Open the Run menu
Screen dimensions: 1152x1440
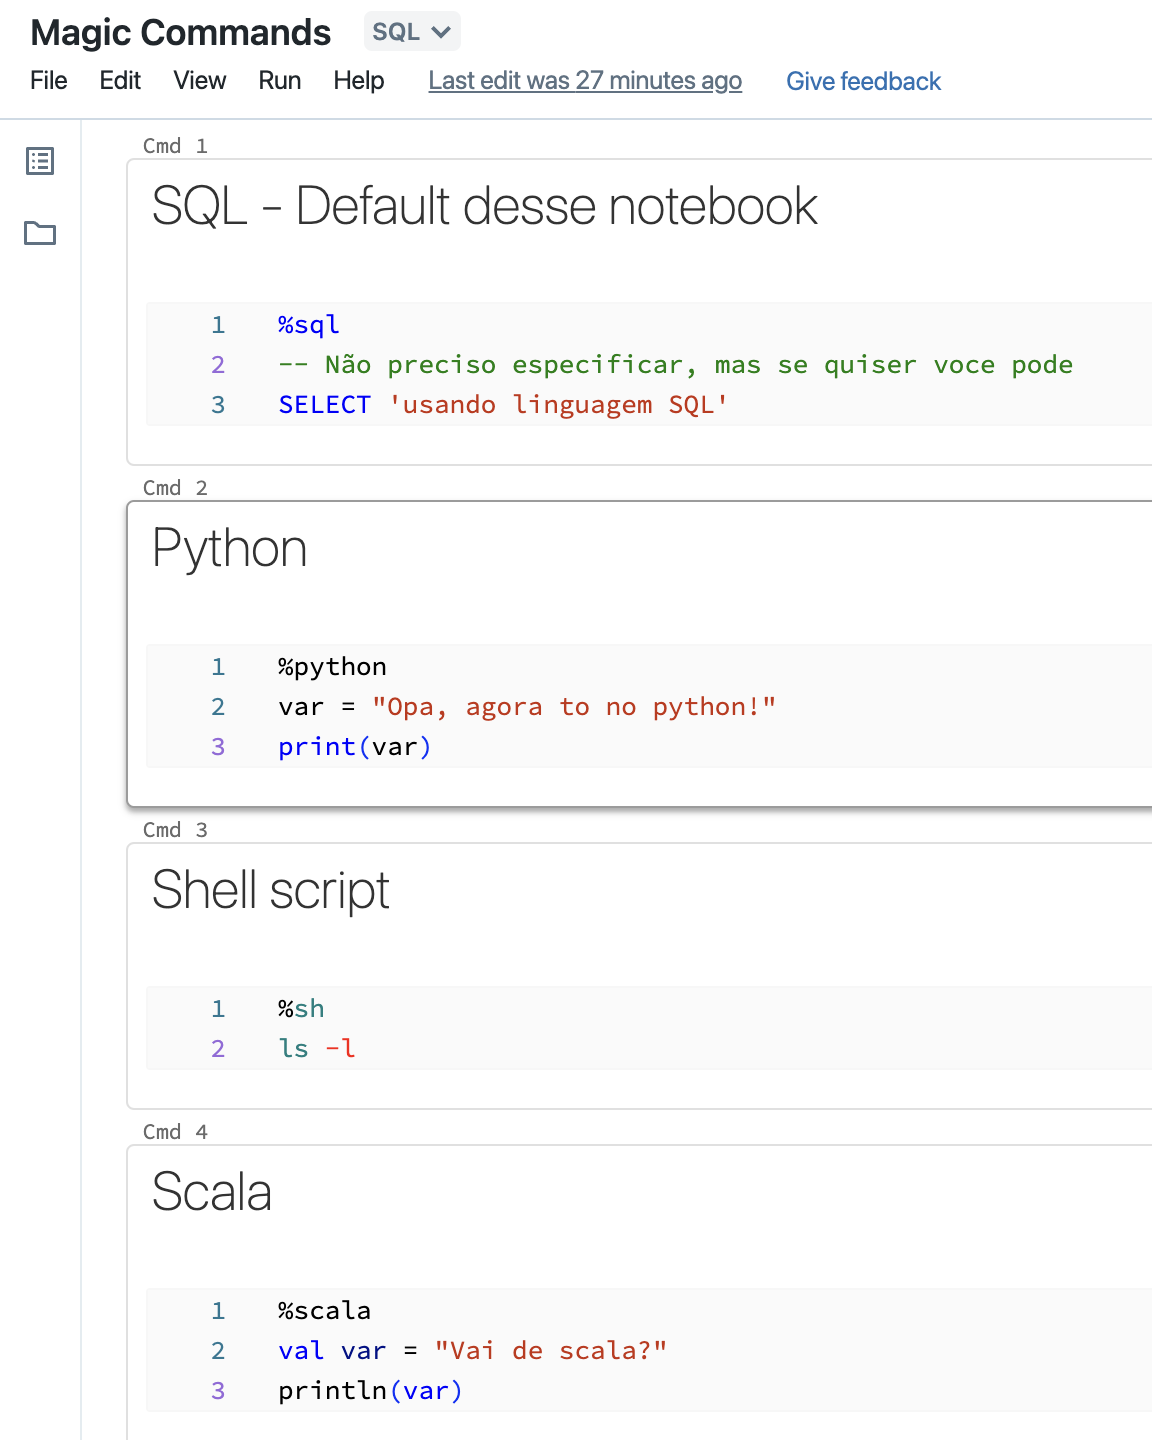(x=280, y=81)
